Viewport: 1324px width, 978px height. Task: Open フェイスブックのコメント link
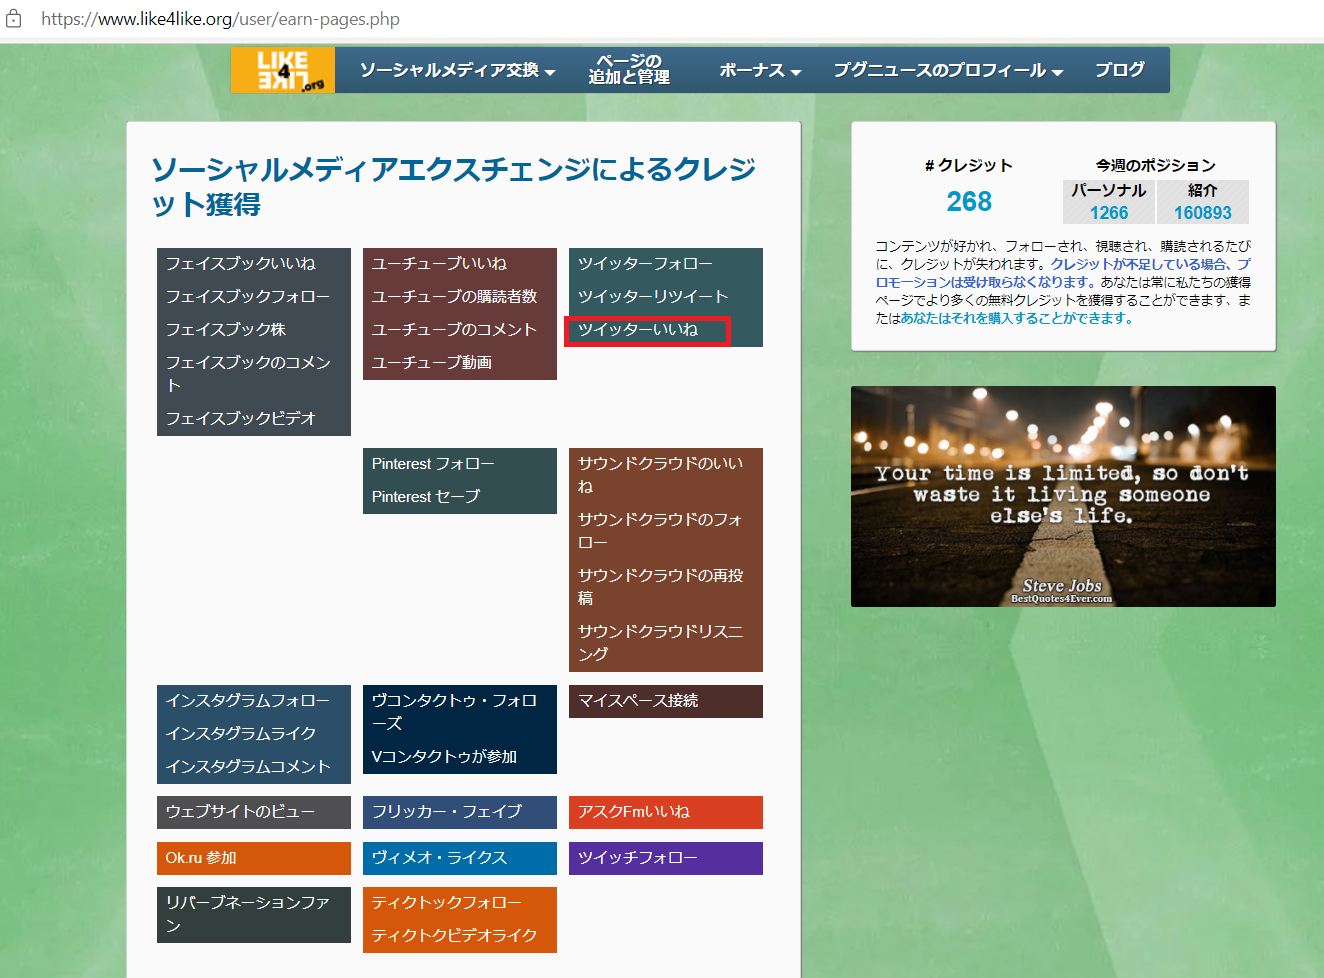pyautogui.click(x=248, y=373)
